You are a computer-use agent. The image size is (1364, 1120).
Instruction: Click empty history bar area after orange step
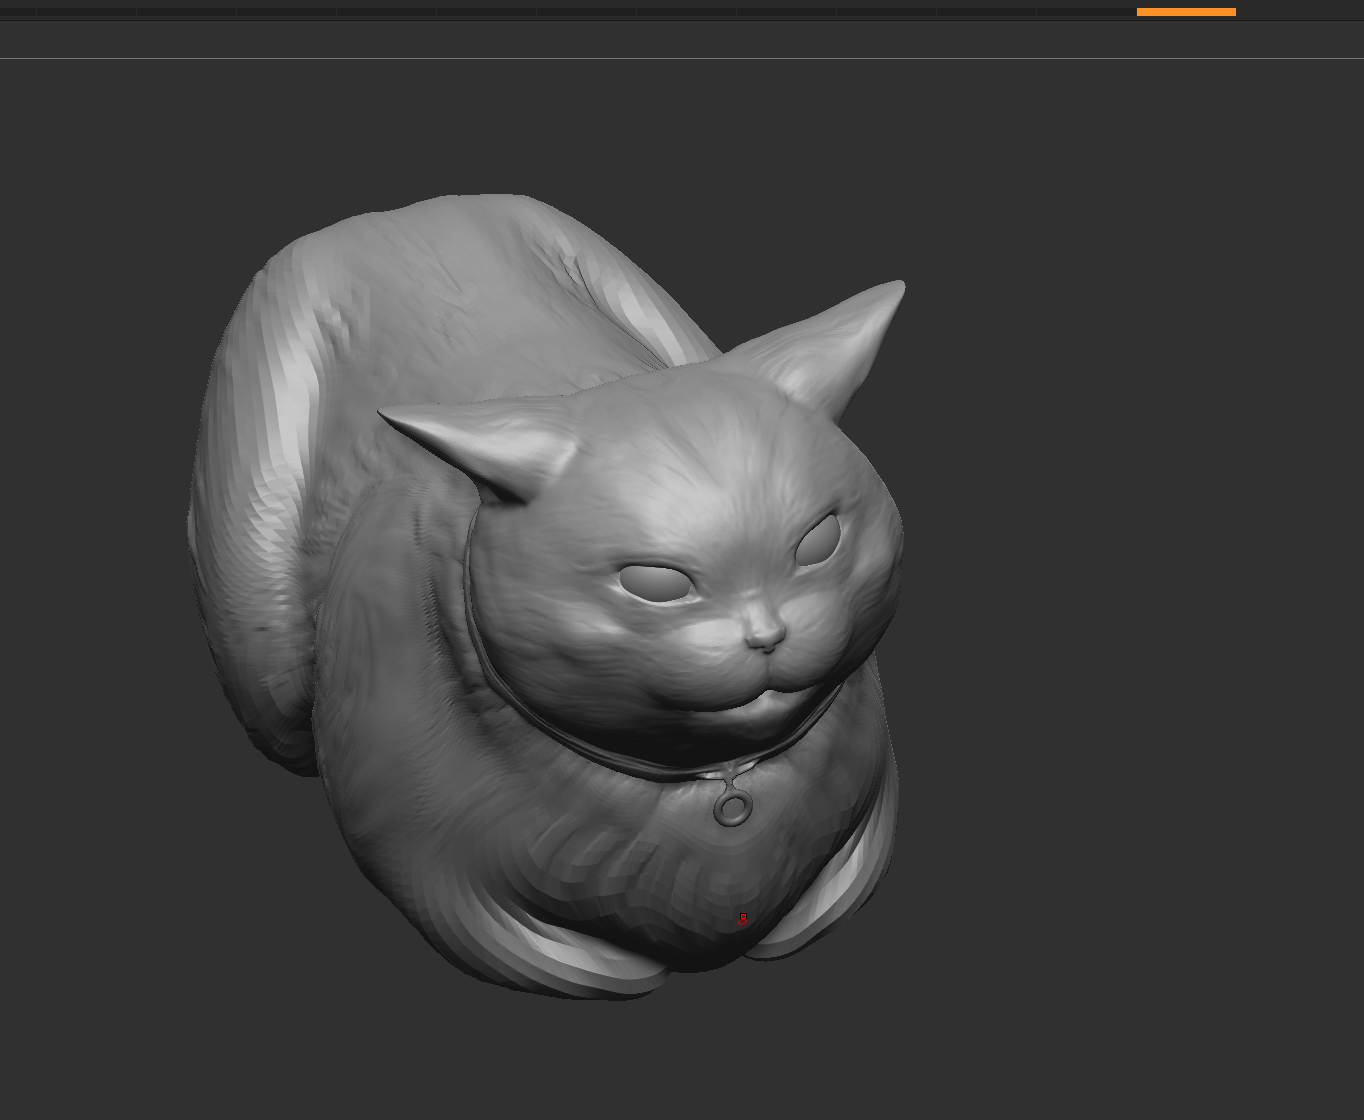pos(1300,12)
